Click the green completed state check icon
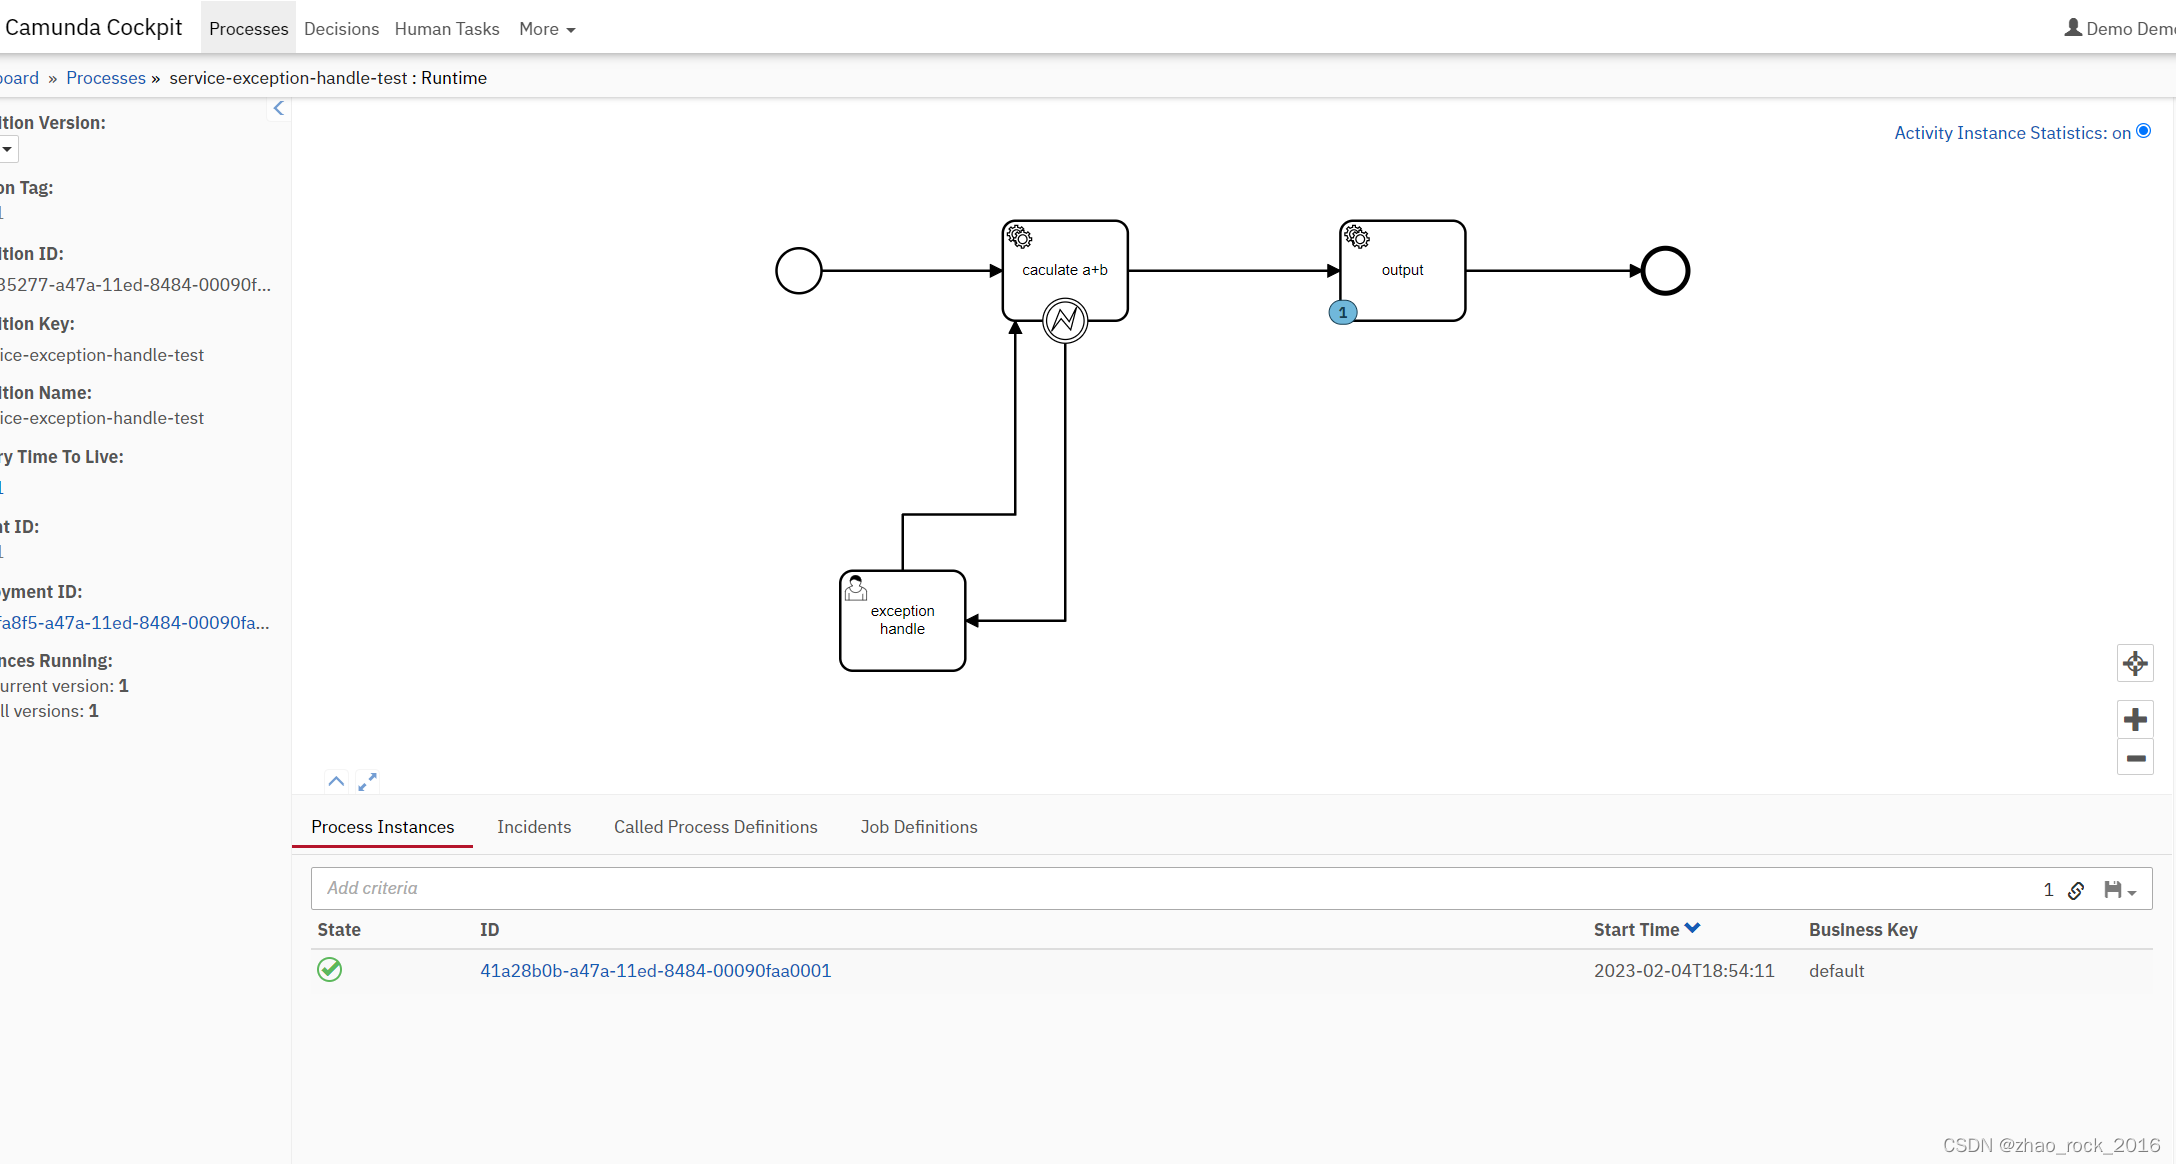 330,970
